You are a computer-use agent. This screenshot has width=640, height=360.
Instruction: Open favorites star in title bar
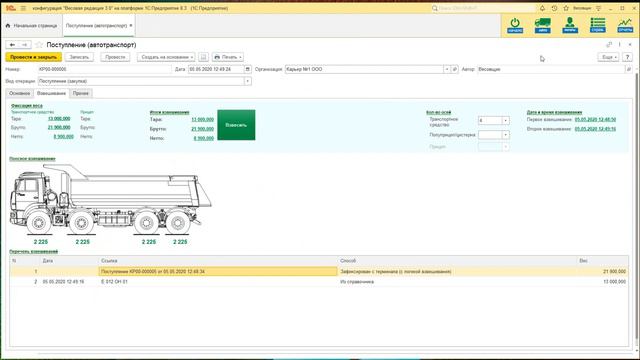pos(566,8)
